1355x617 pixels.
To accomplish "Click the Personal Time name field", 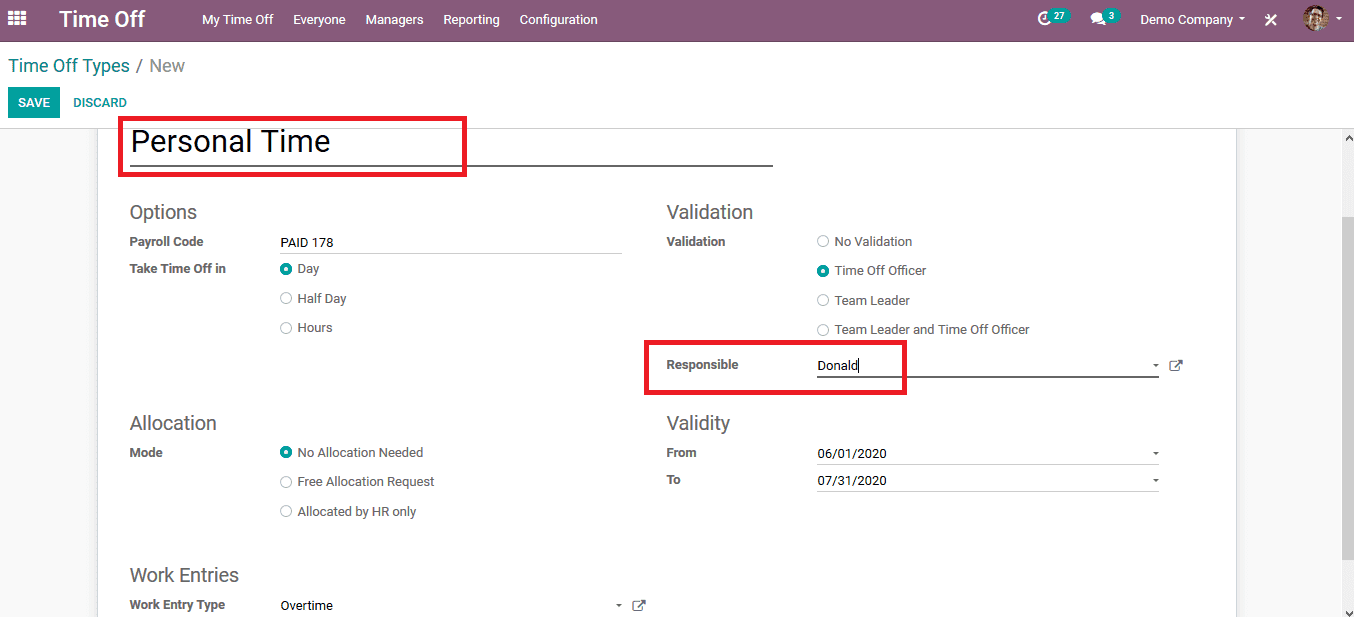I will coord(451,142).
